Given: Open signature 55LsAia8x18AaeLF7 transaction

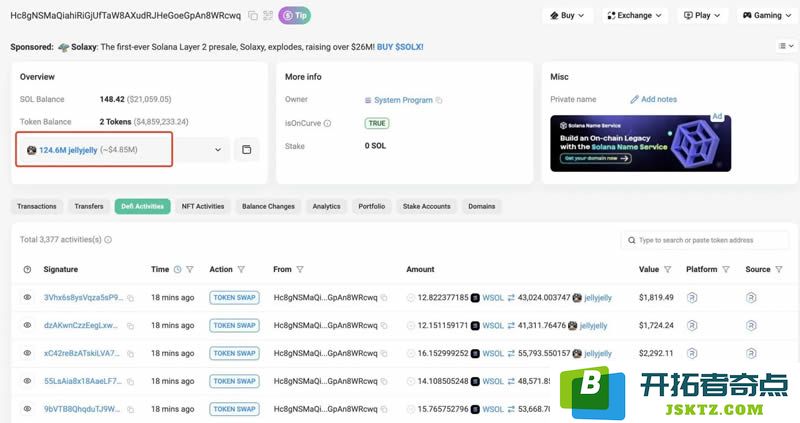Looking at the screenshot, I should (83, 381).
